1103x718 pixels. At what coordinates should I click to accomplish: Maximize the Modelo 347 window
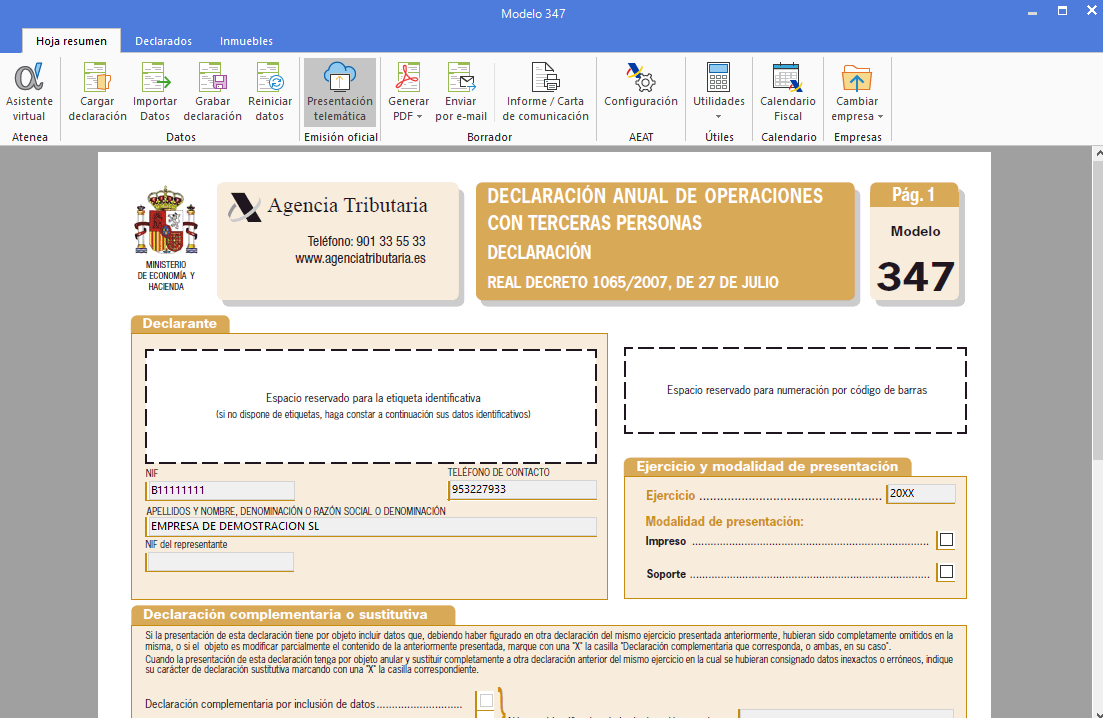(x=1062, y=11)
